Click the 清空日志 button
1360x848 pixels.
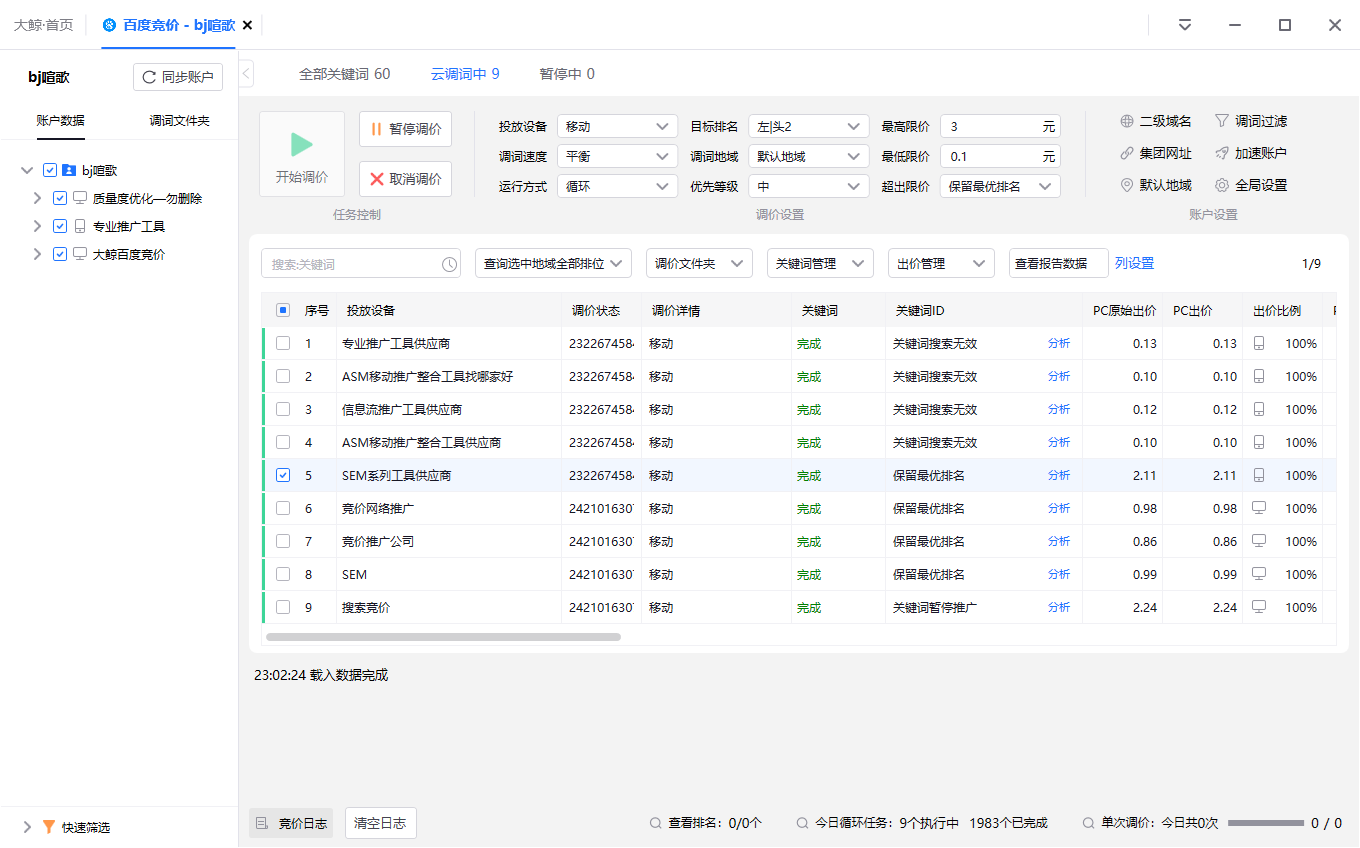coord(381,823)
